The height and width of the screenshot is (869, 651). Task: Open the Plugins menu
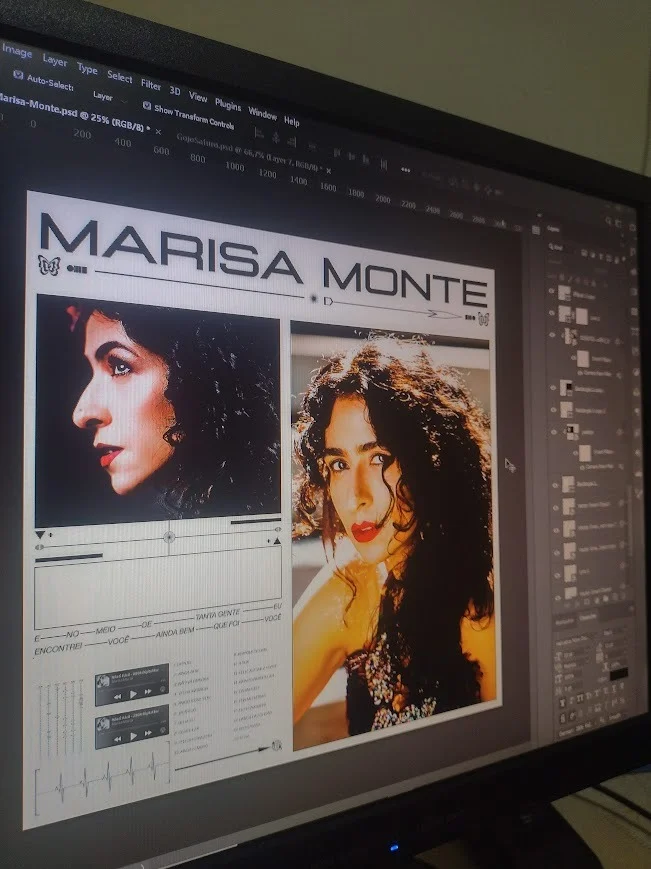[x=228, y=105]
